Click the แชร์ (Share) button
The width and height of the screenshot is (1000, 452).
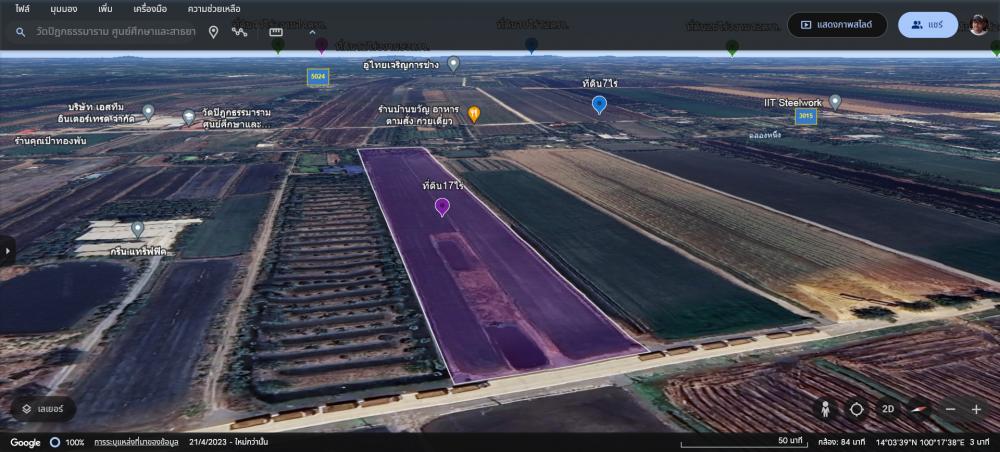[928, 25]
